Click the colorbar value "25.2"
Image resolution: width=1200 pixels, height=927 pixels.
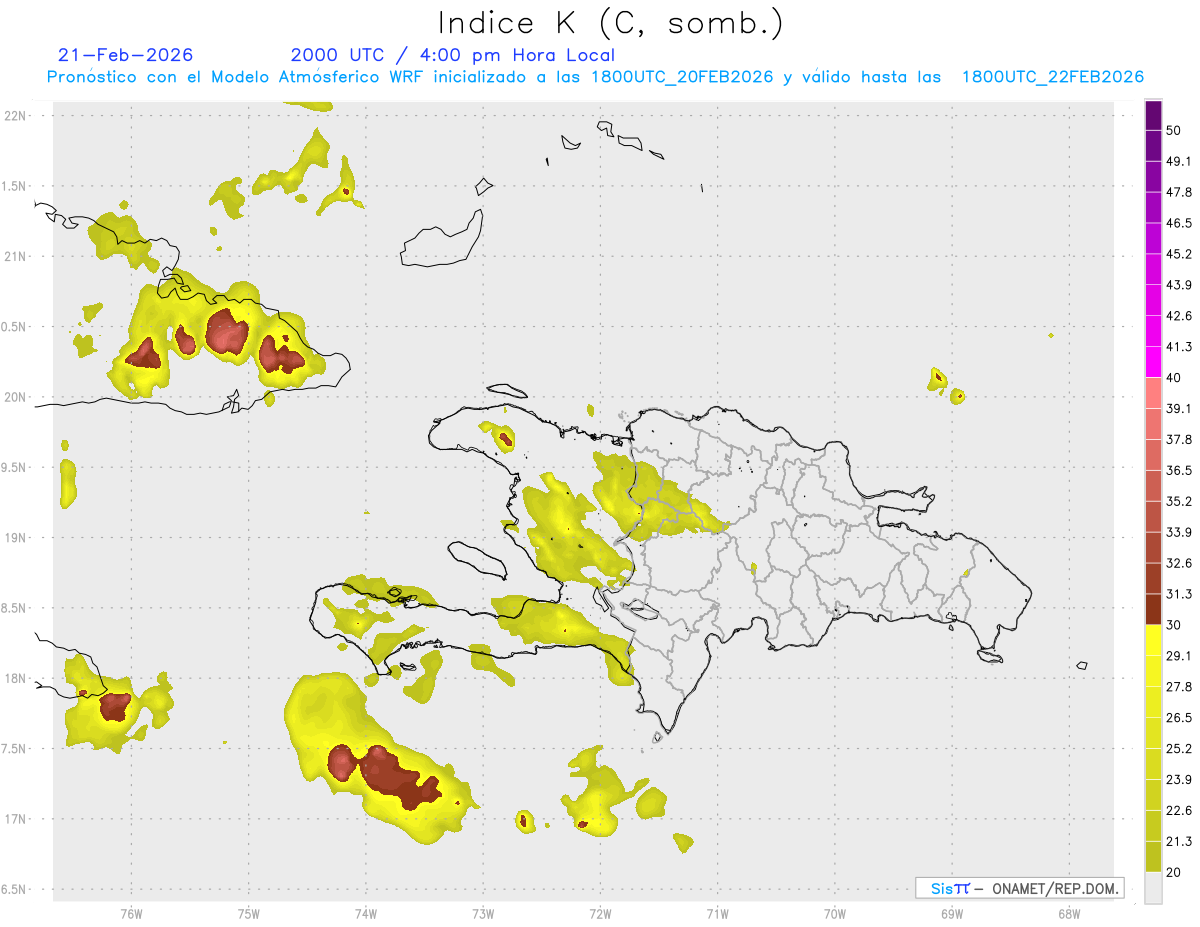coord(1179,749)
